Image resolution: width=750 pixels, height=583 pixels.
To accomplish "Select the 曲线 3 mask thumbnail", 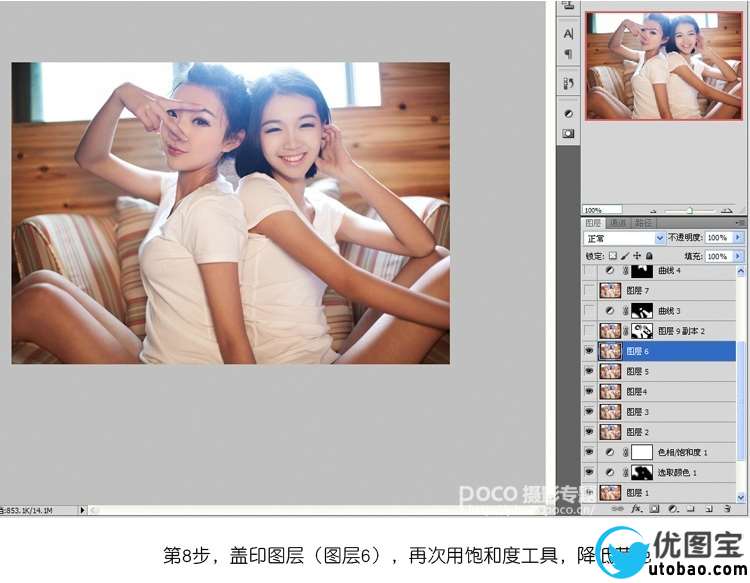I will point(642,311).
